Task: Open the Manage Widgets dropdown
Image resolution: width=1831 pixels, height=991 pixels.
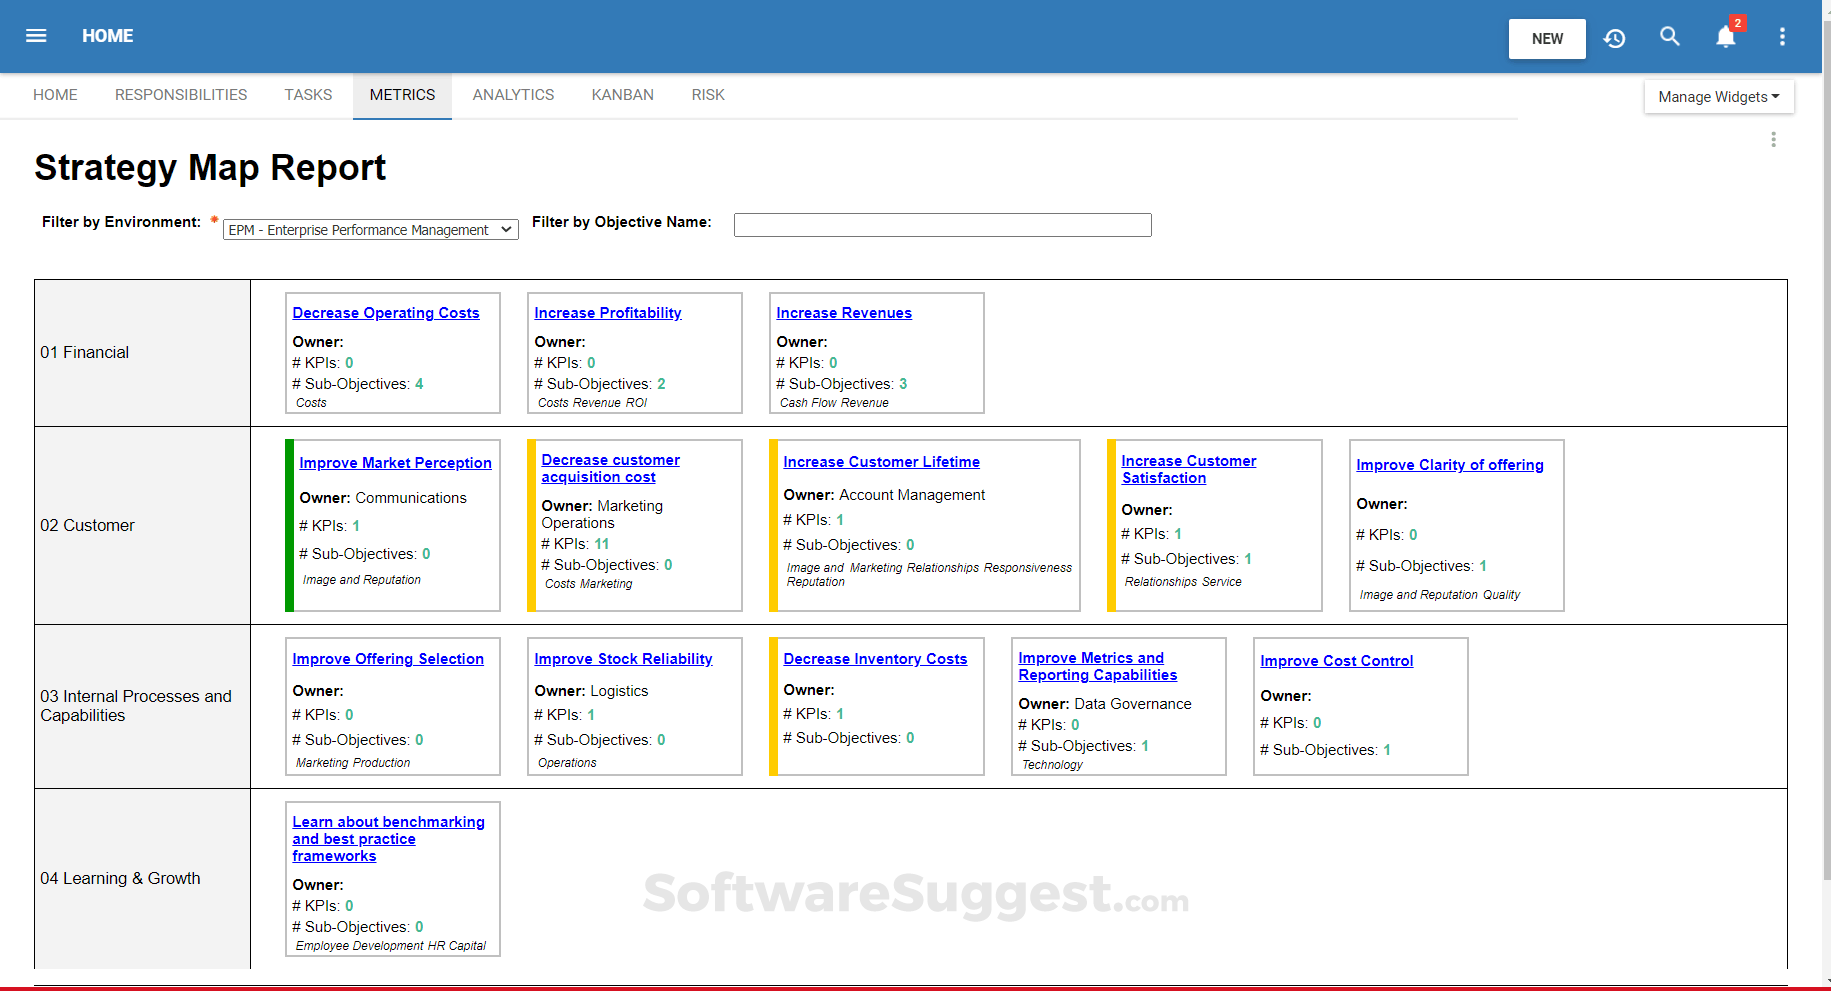Action: pyautogui.click(x=1718, y=96)
